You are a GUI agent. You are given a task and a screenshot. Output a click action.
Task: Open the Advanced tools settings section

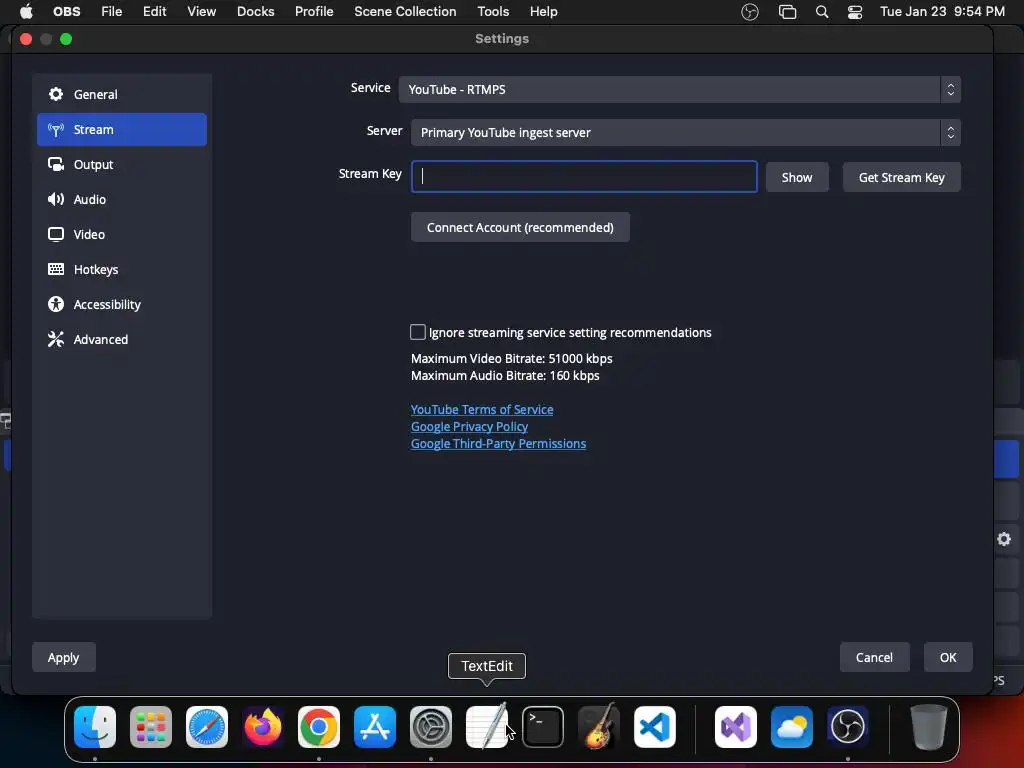[121, 339]
